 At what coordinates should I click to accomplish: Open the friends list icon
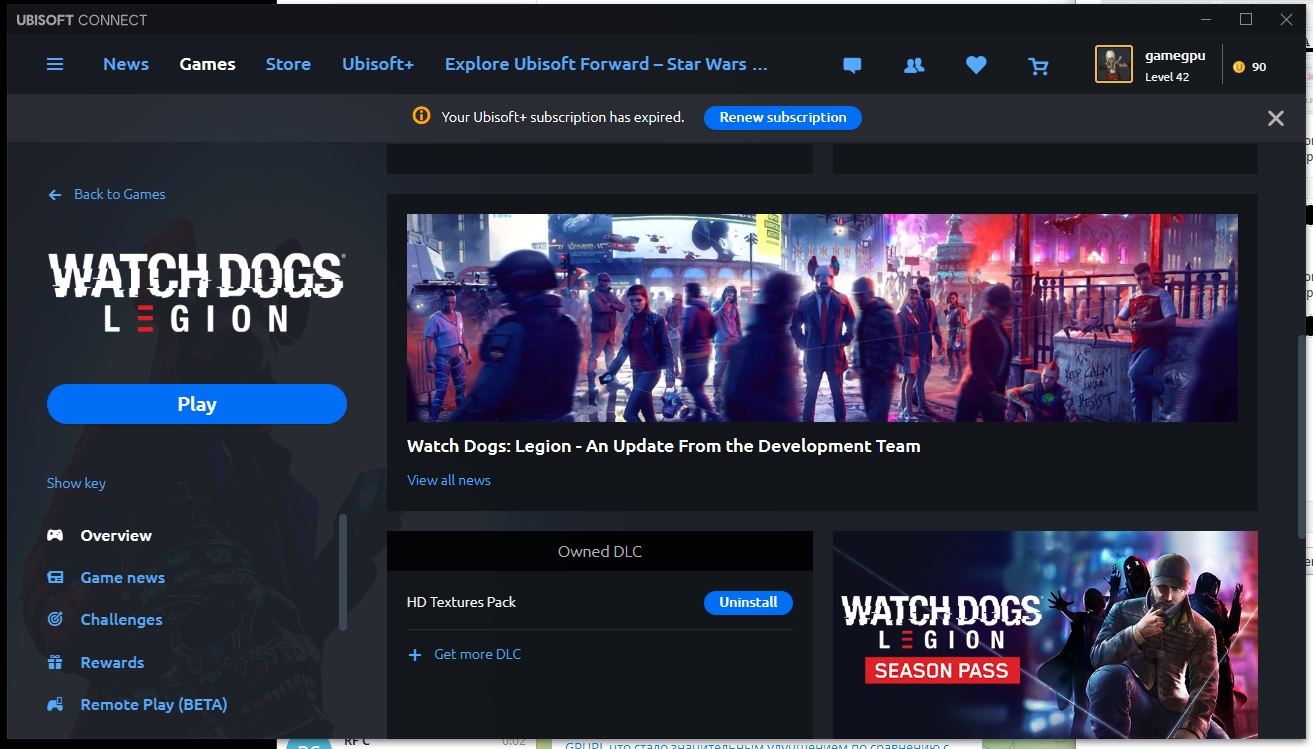[914, 65]
